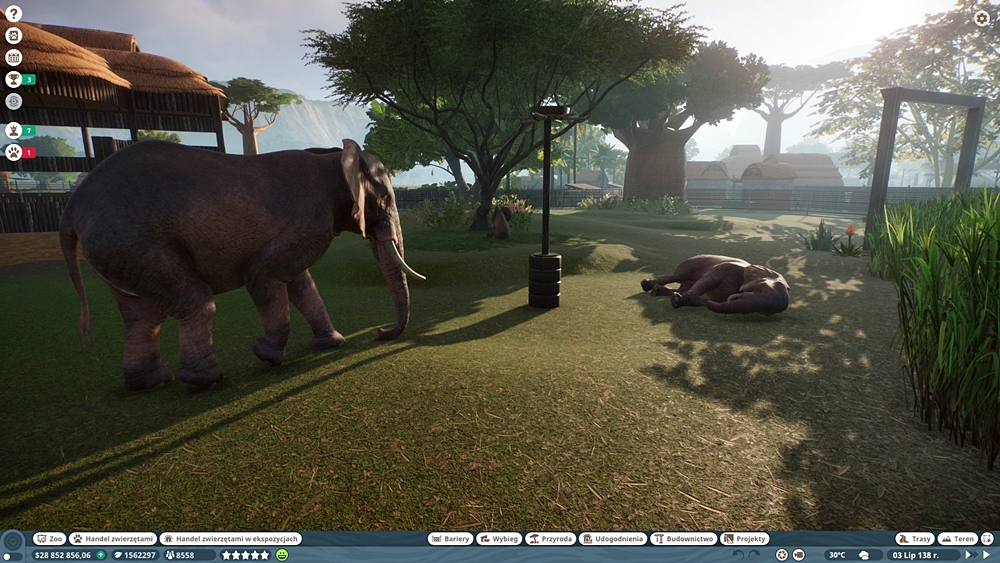
Task: Click the fast-forward speed button
Action: [x=969, y=555]
